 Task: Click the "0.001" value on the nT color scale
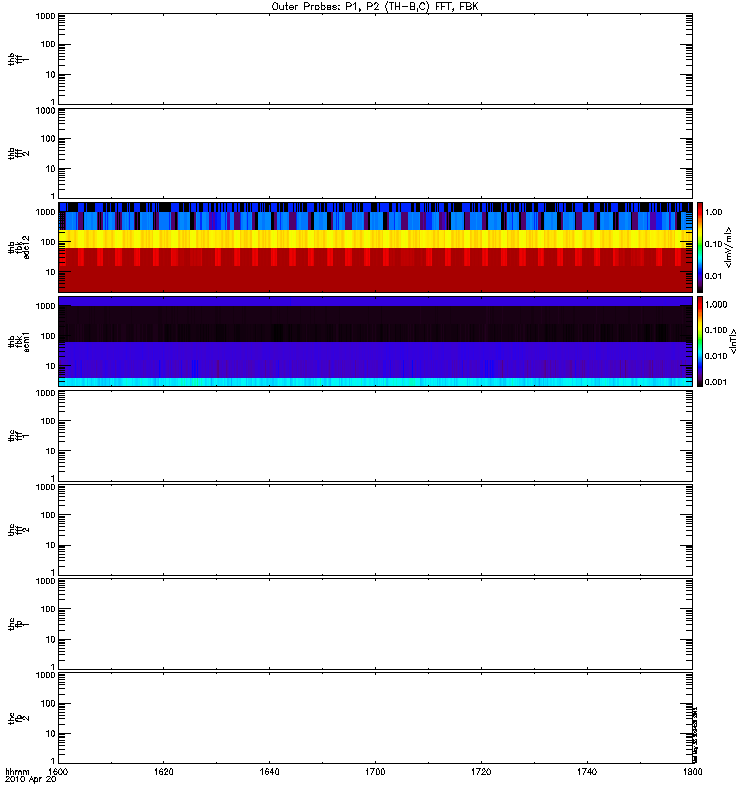point(716,382)
